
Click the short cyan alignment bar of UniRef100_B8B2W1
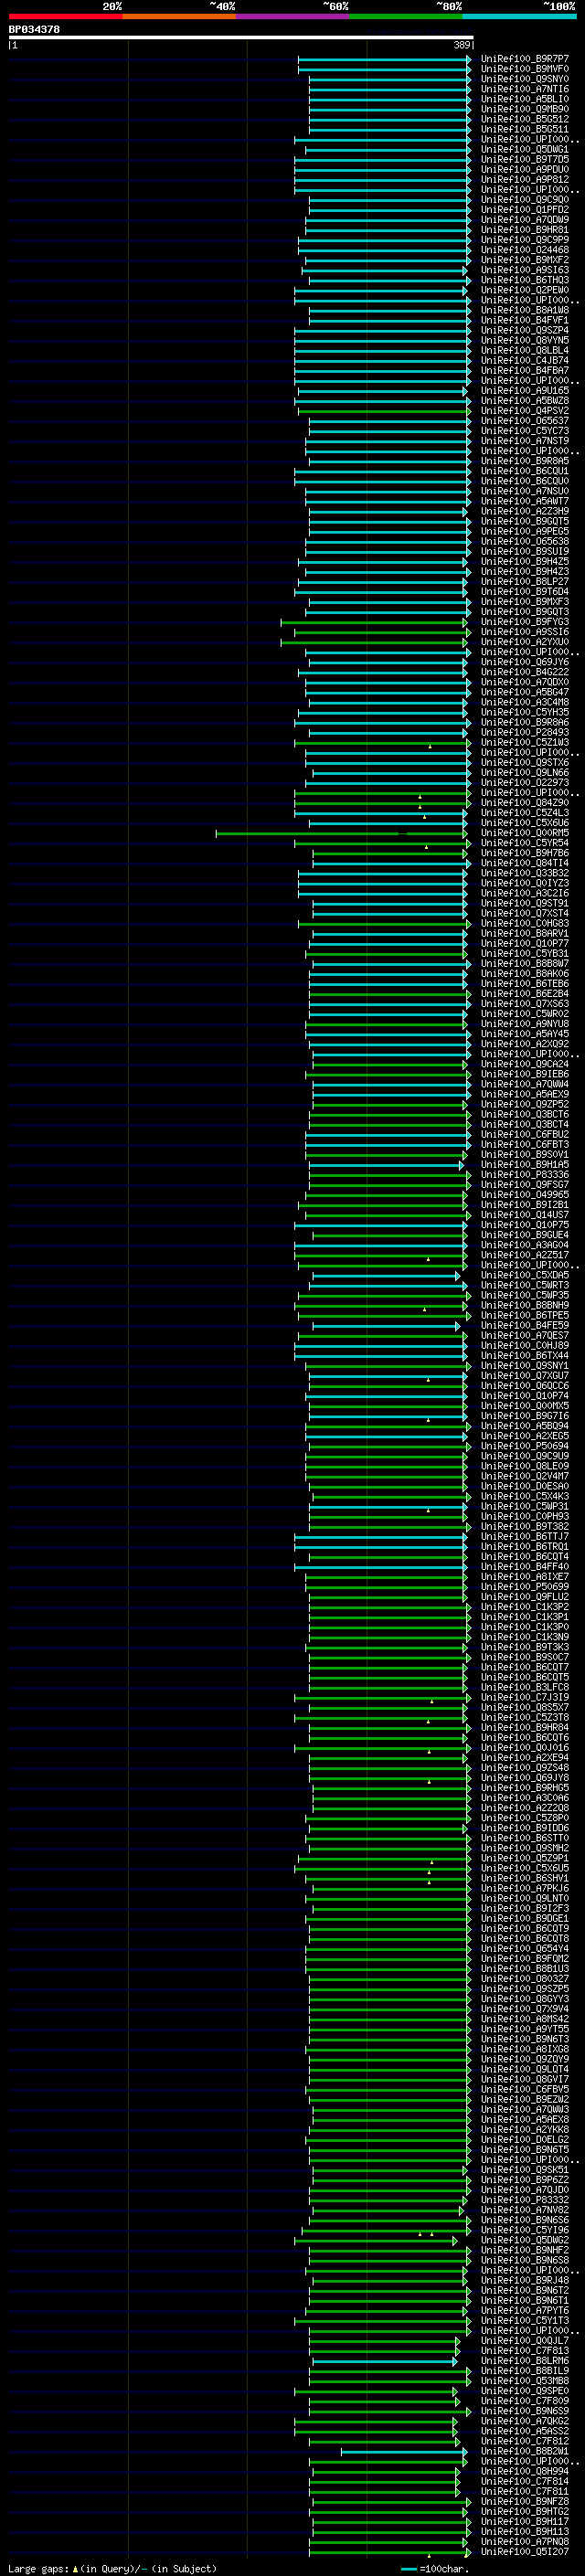[x=404, y=2451]
